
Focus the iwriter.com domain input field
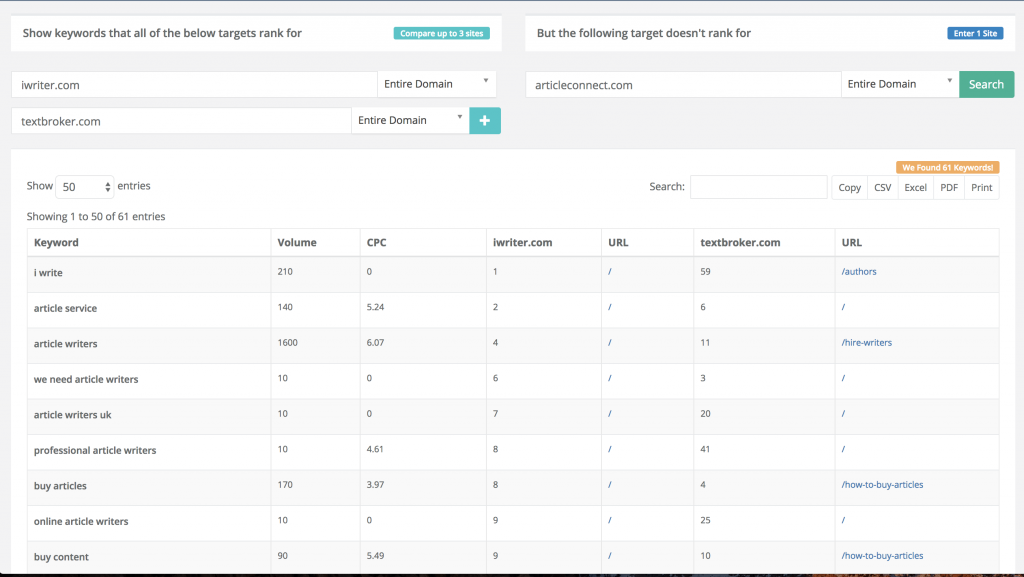point(195,85)
